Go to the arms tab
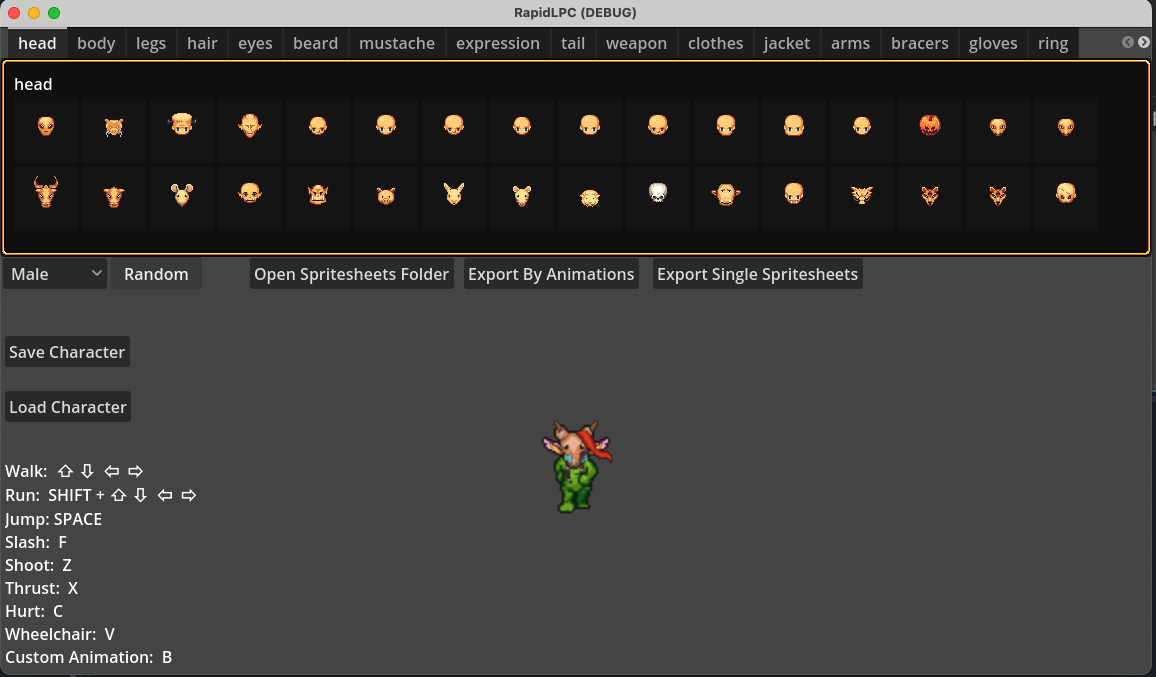Image resolution: width=1156 pixels, height=677 pixels. click(x=850, y=44)
